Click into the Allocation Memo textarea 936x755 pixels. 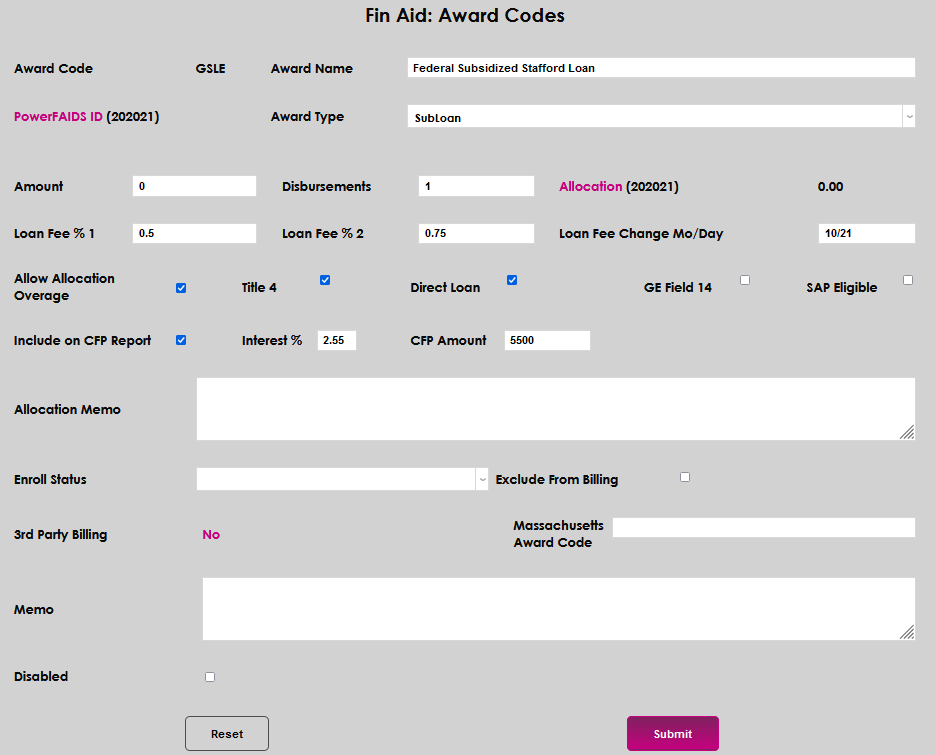[x=555, y=409]
